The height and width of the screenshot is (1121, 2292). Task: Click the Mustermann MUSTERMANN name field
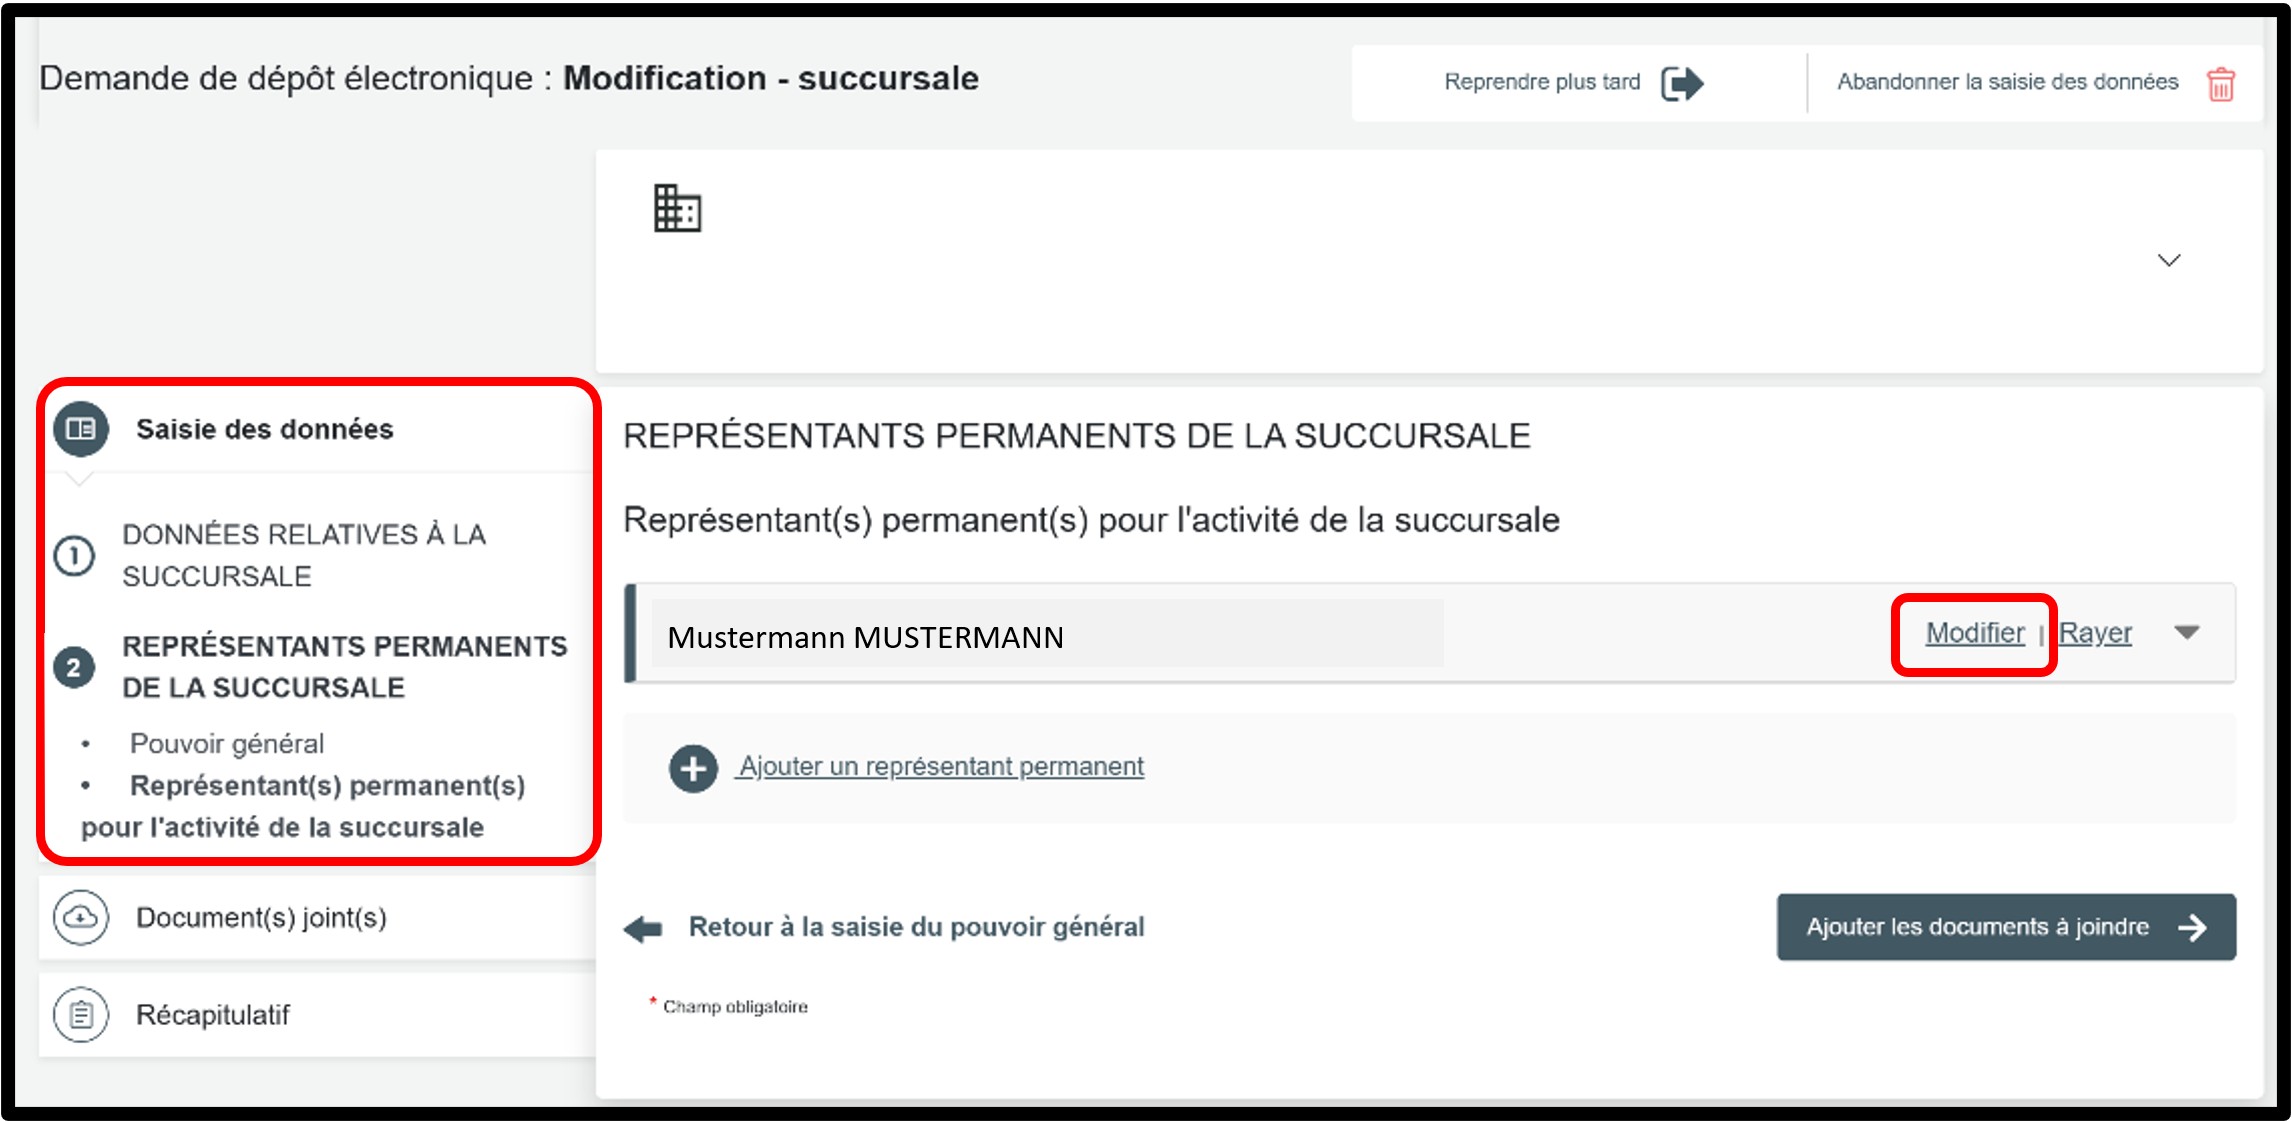point(1046,636)
